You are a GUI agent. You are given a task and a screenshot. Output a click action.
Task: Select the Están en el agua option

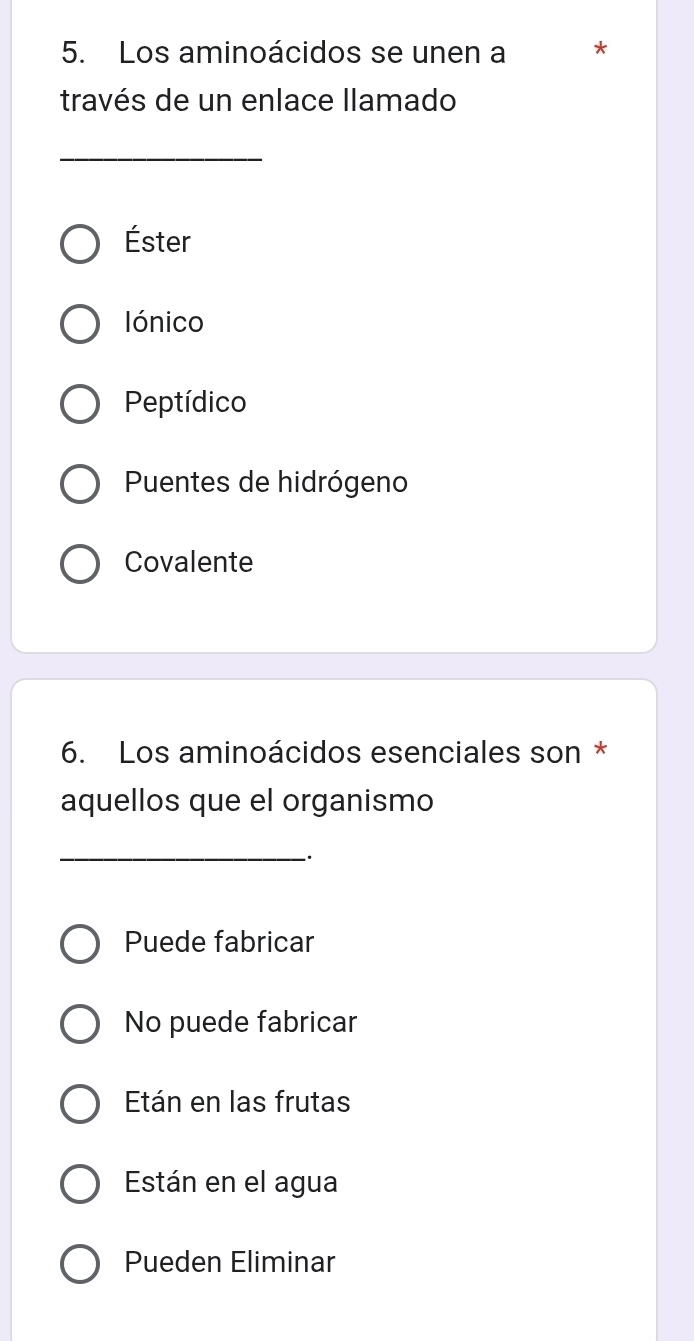pyautogui.click(x=80, y=1183)
